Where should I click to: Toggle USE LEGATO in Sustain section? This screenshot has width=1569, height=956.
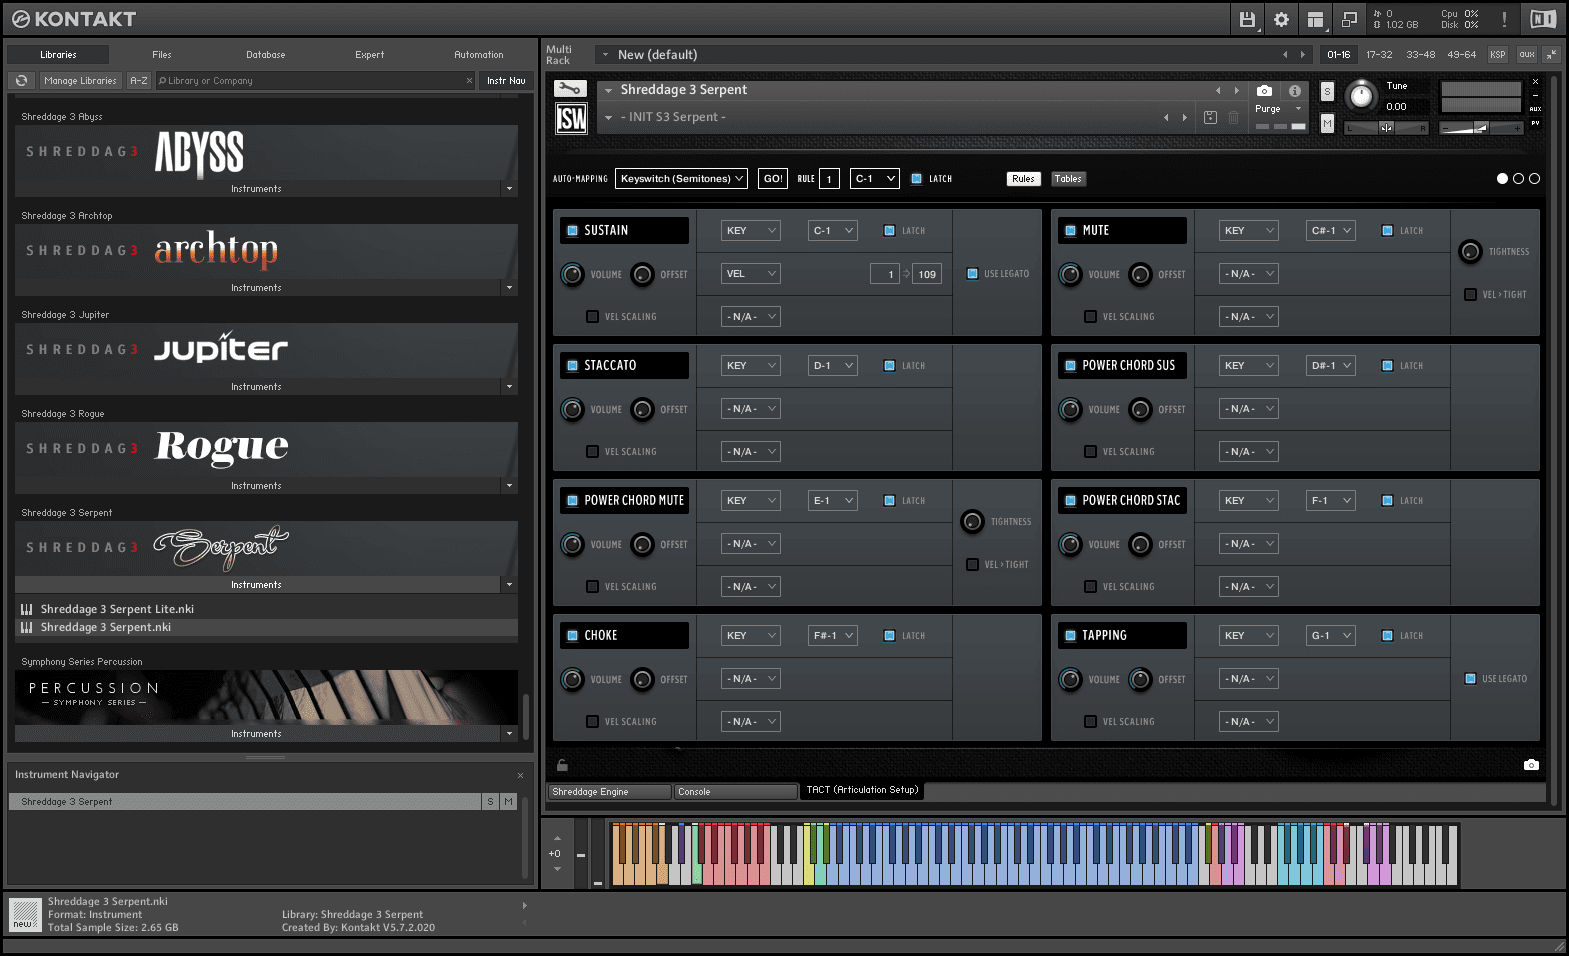pyautogui.click(x=972, y=274)
